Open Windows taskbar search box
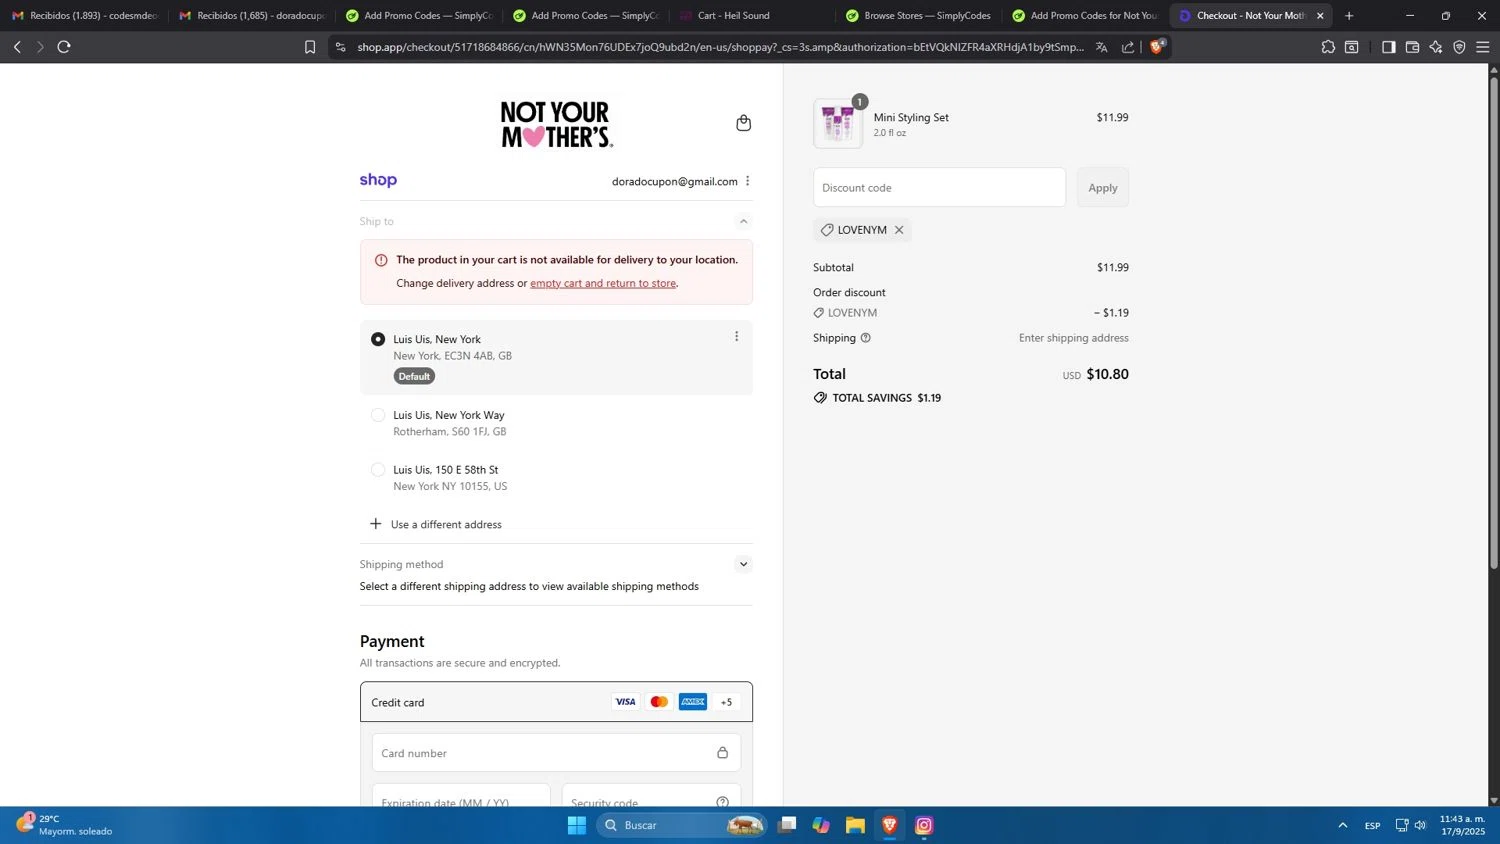This screenshot has width=1500, height=844. (681, 825)
